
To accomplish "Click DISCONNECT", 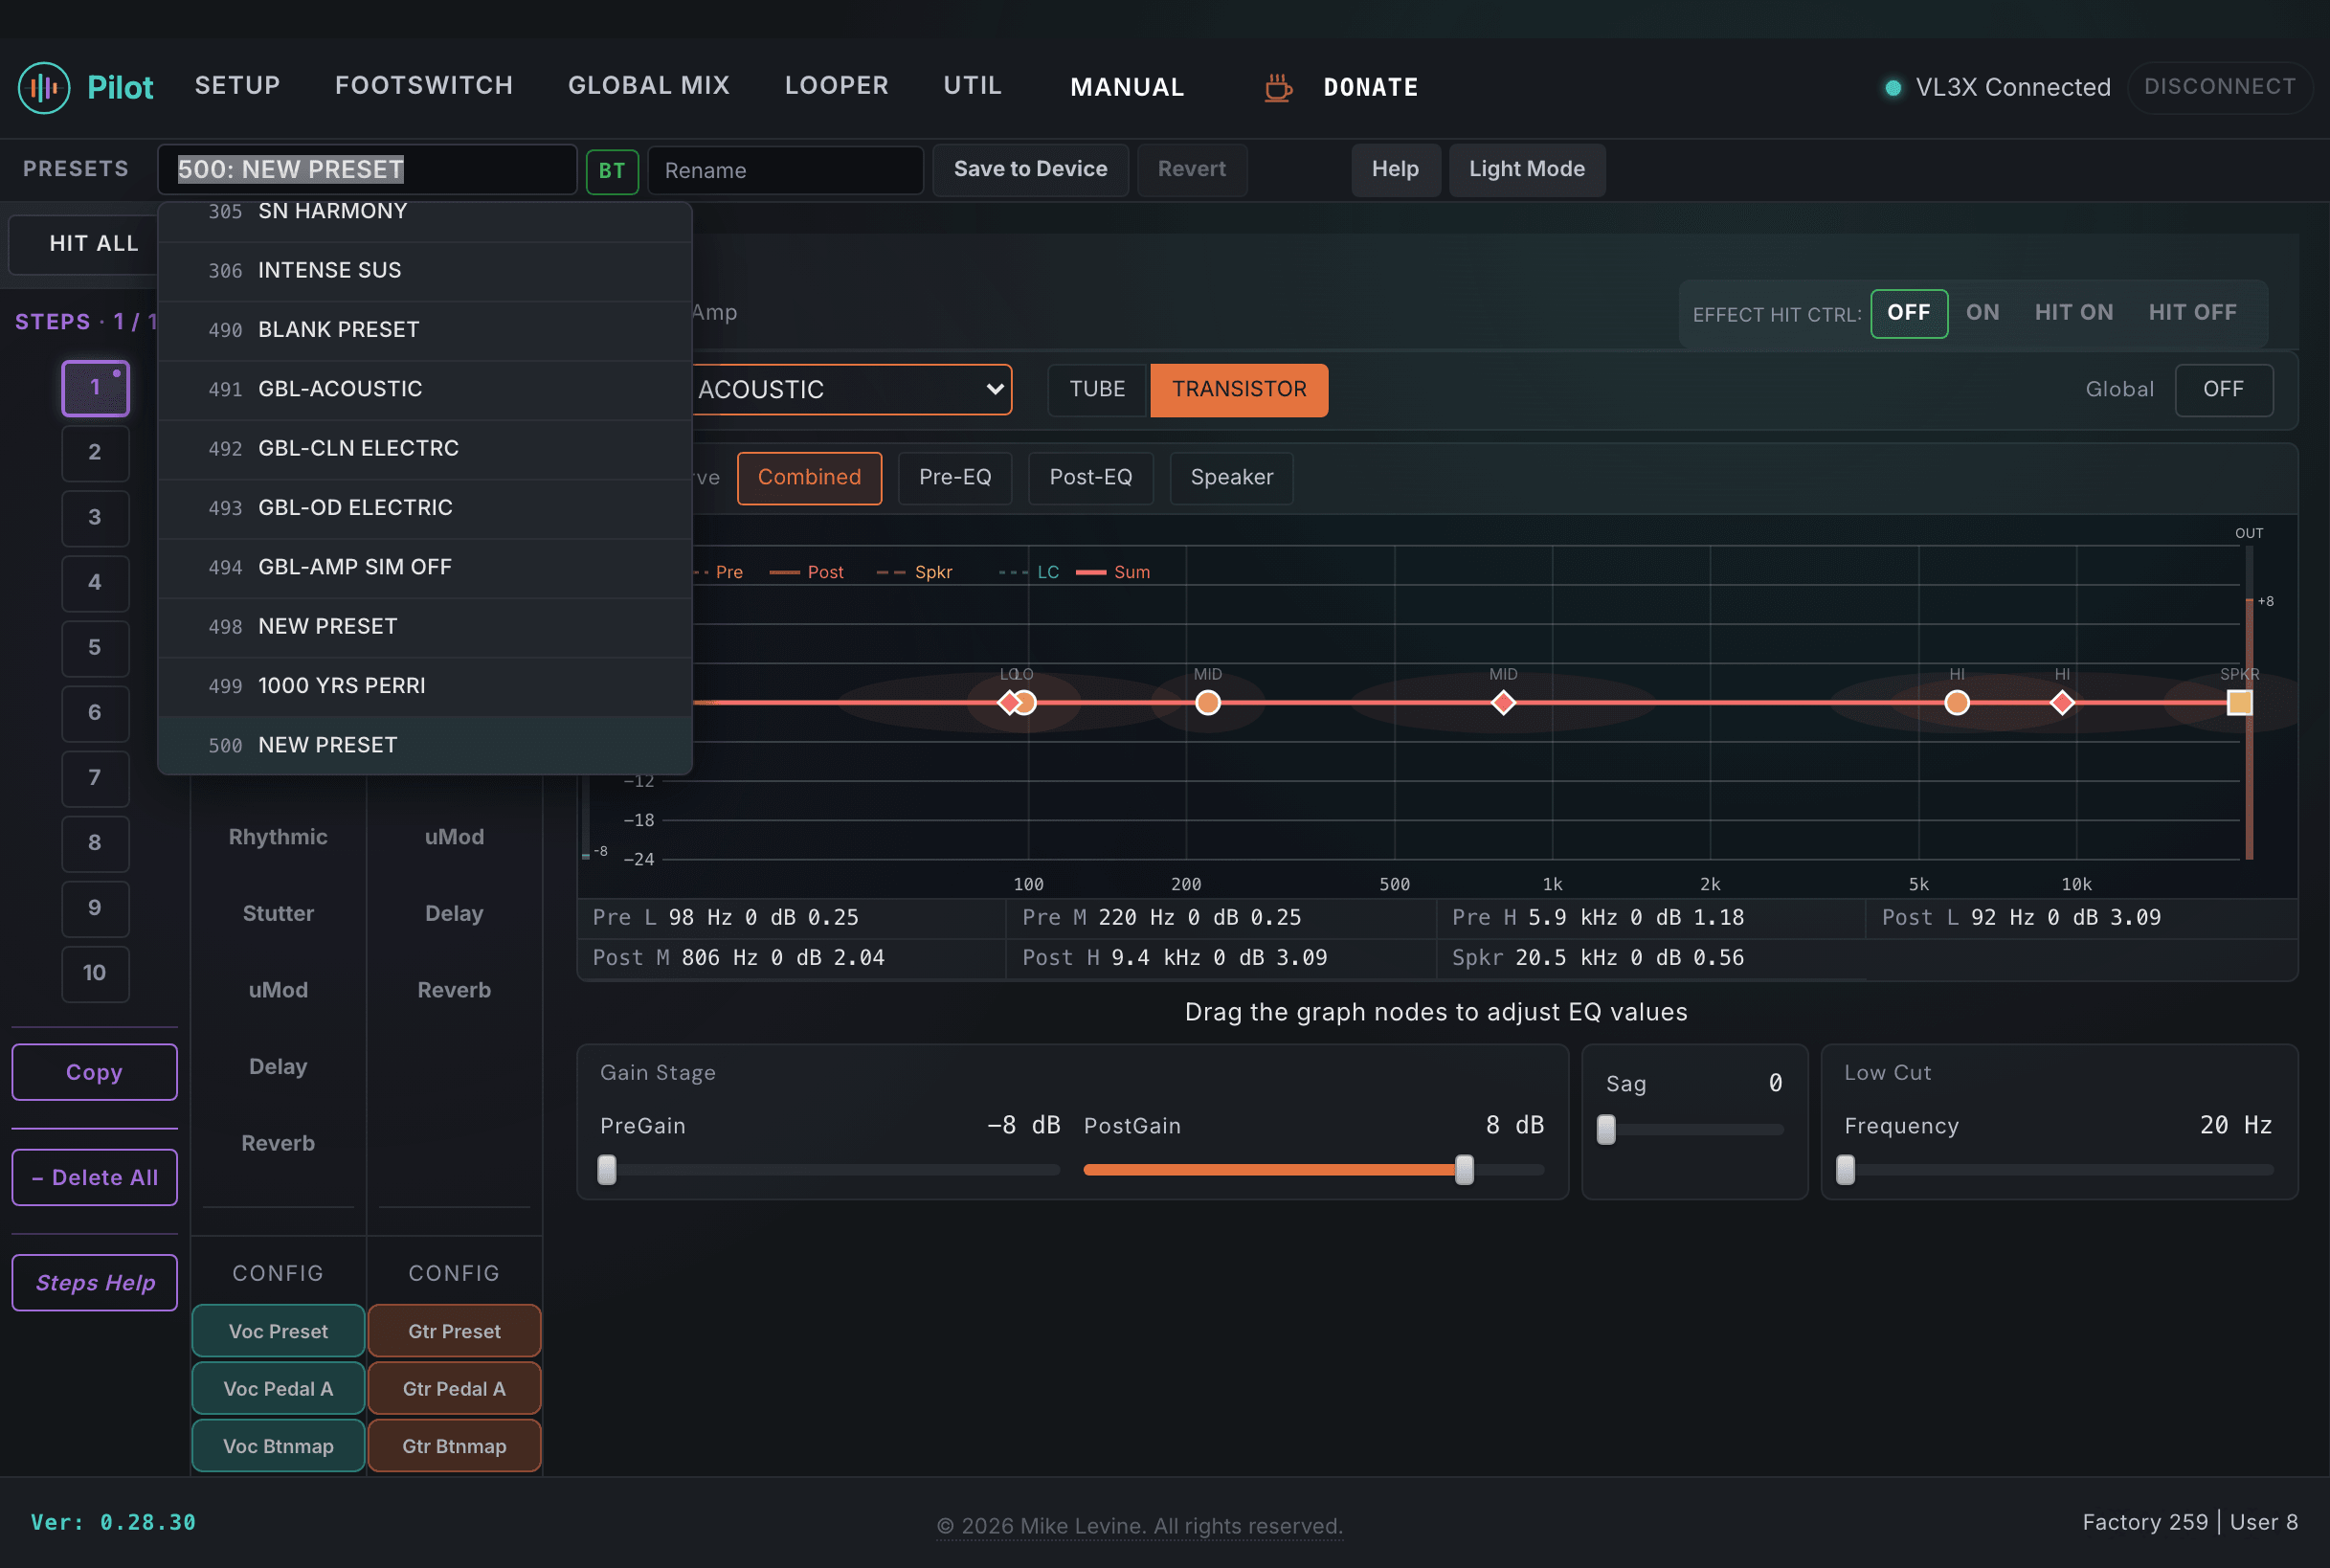I will tap(2219, 87).
